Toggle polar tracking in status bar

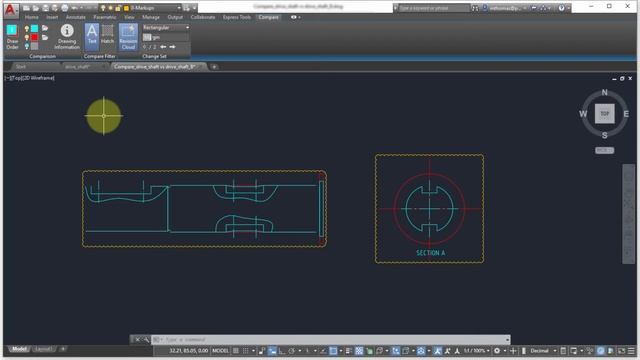pos(291,351)
